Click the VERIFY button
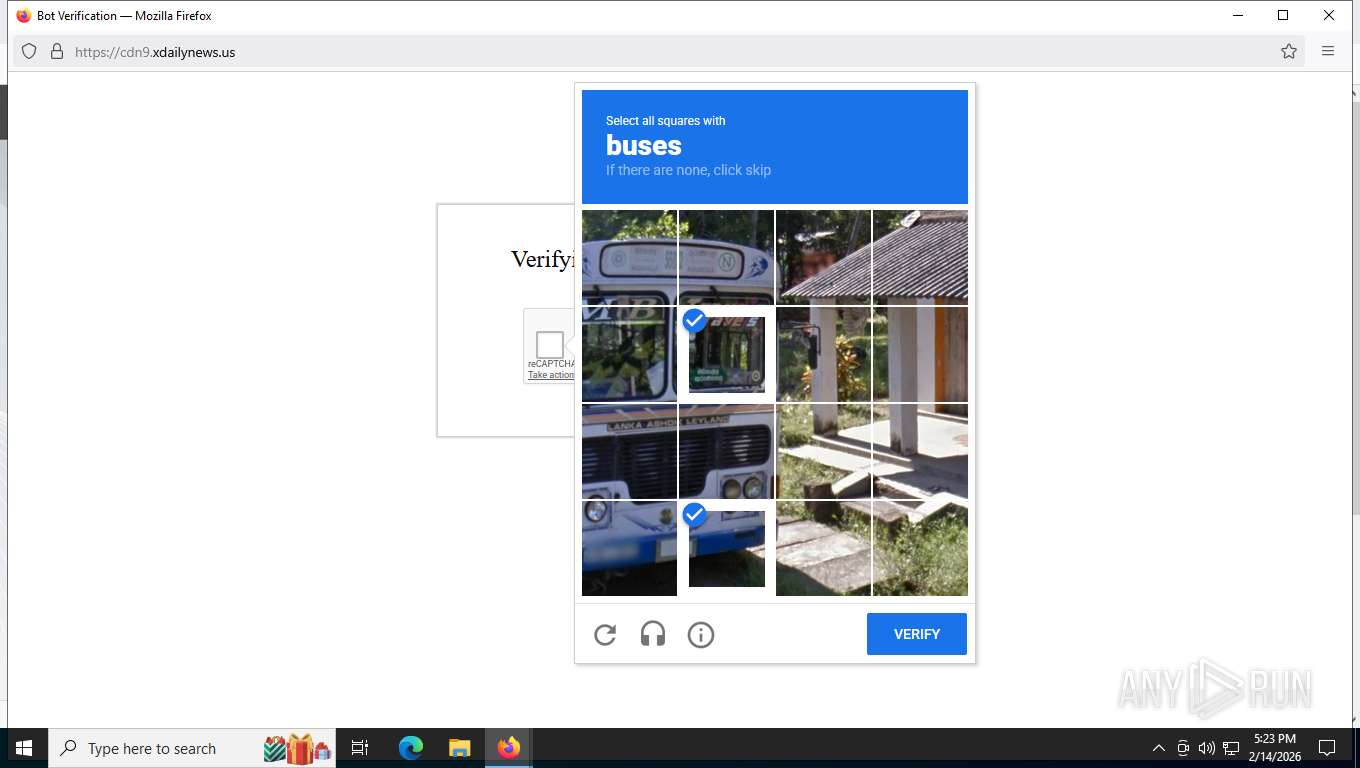 click(x=917, y=634)
